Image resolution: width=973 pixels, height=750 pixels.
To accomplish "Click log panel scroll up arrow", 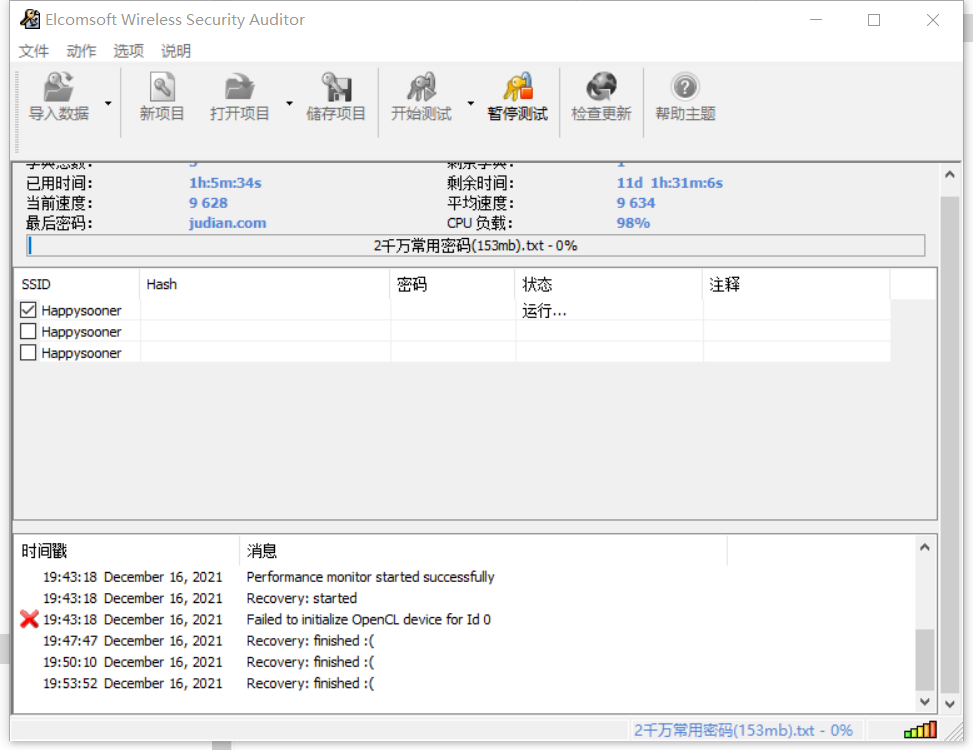I will tap(925, 547).
